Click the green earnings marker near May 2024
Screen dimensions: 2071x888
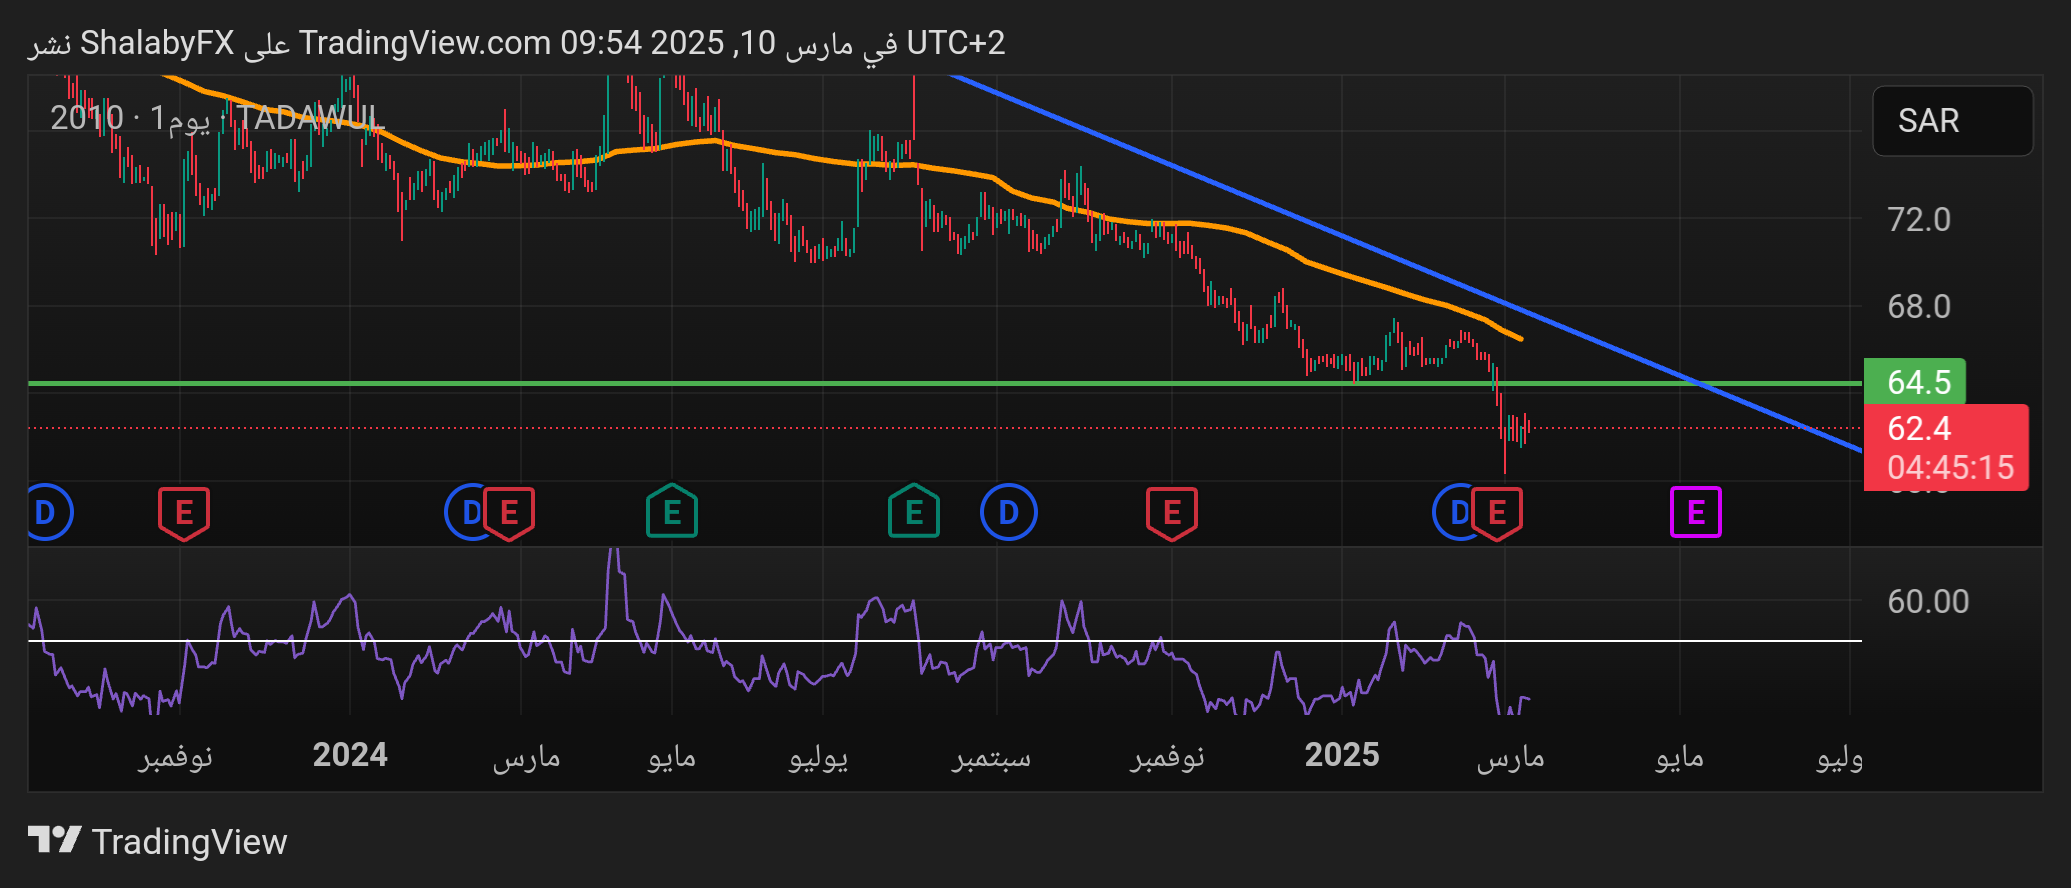(x=671, y=512)
